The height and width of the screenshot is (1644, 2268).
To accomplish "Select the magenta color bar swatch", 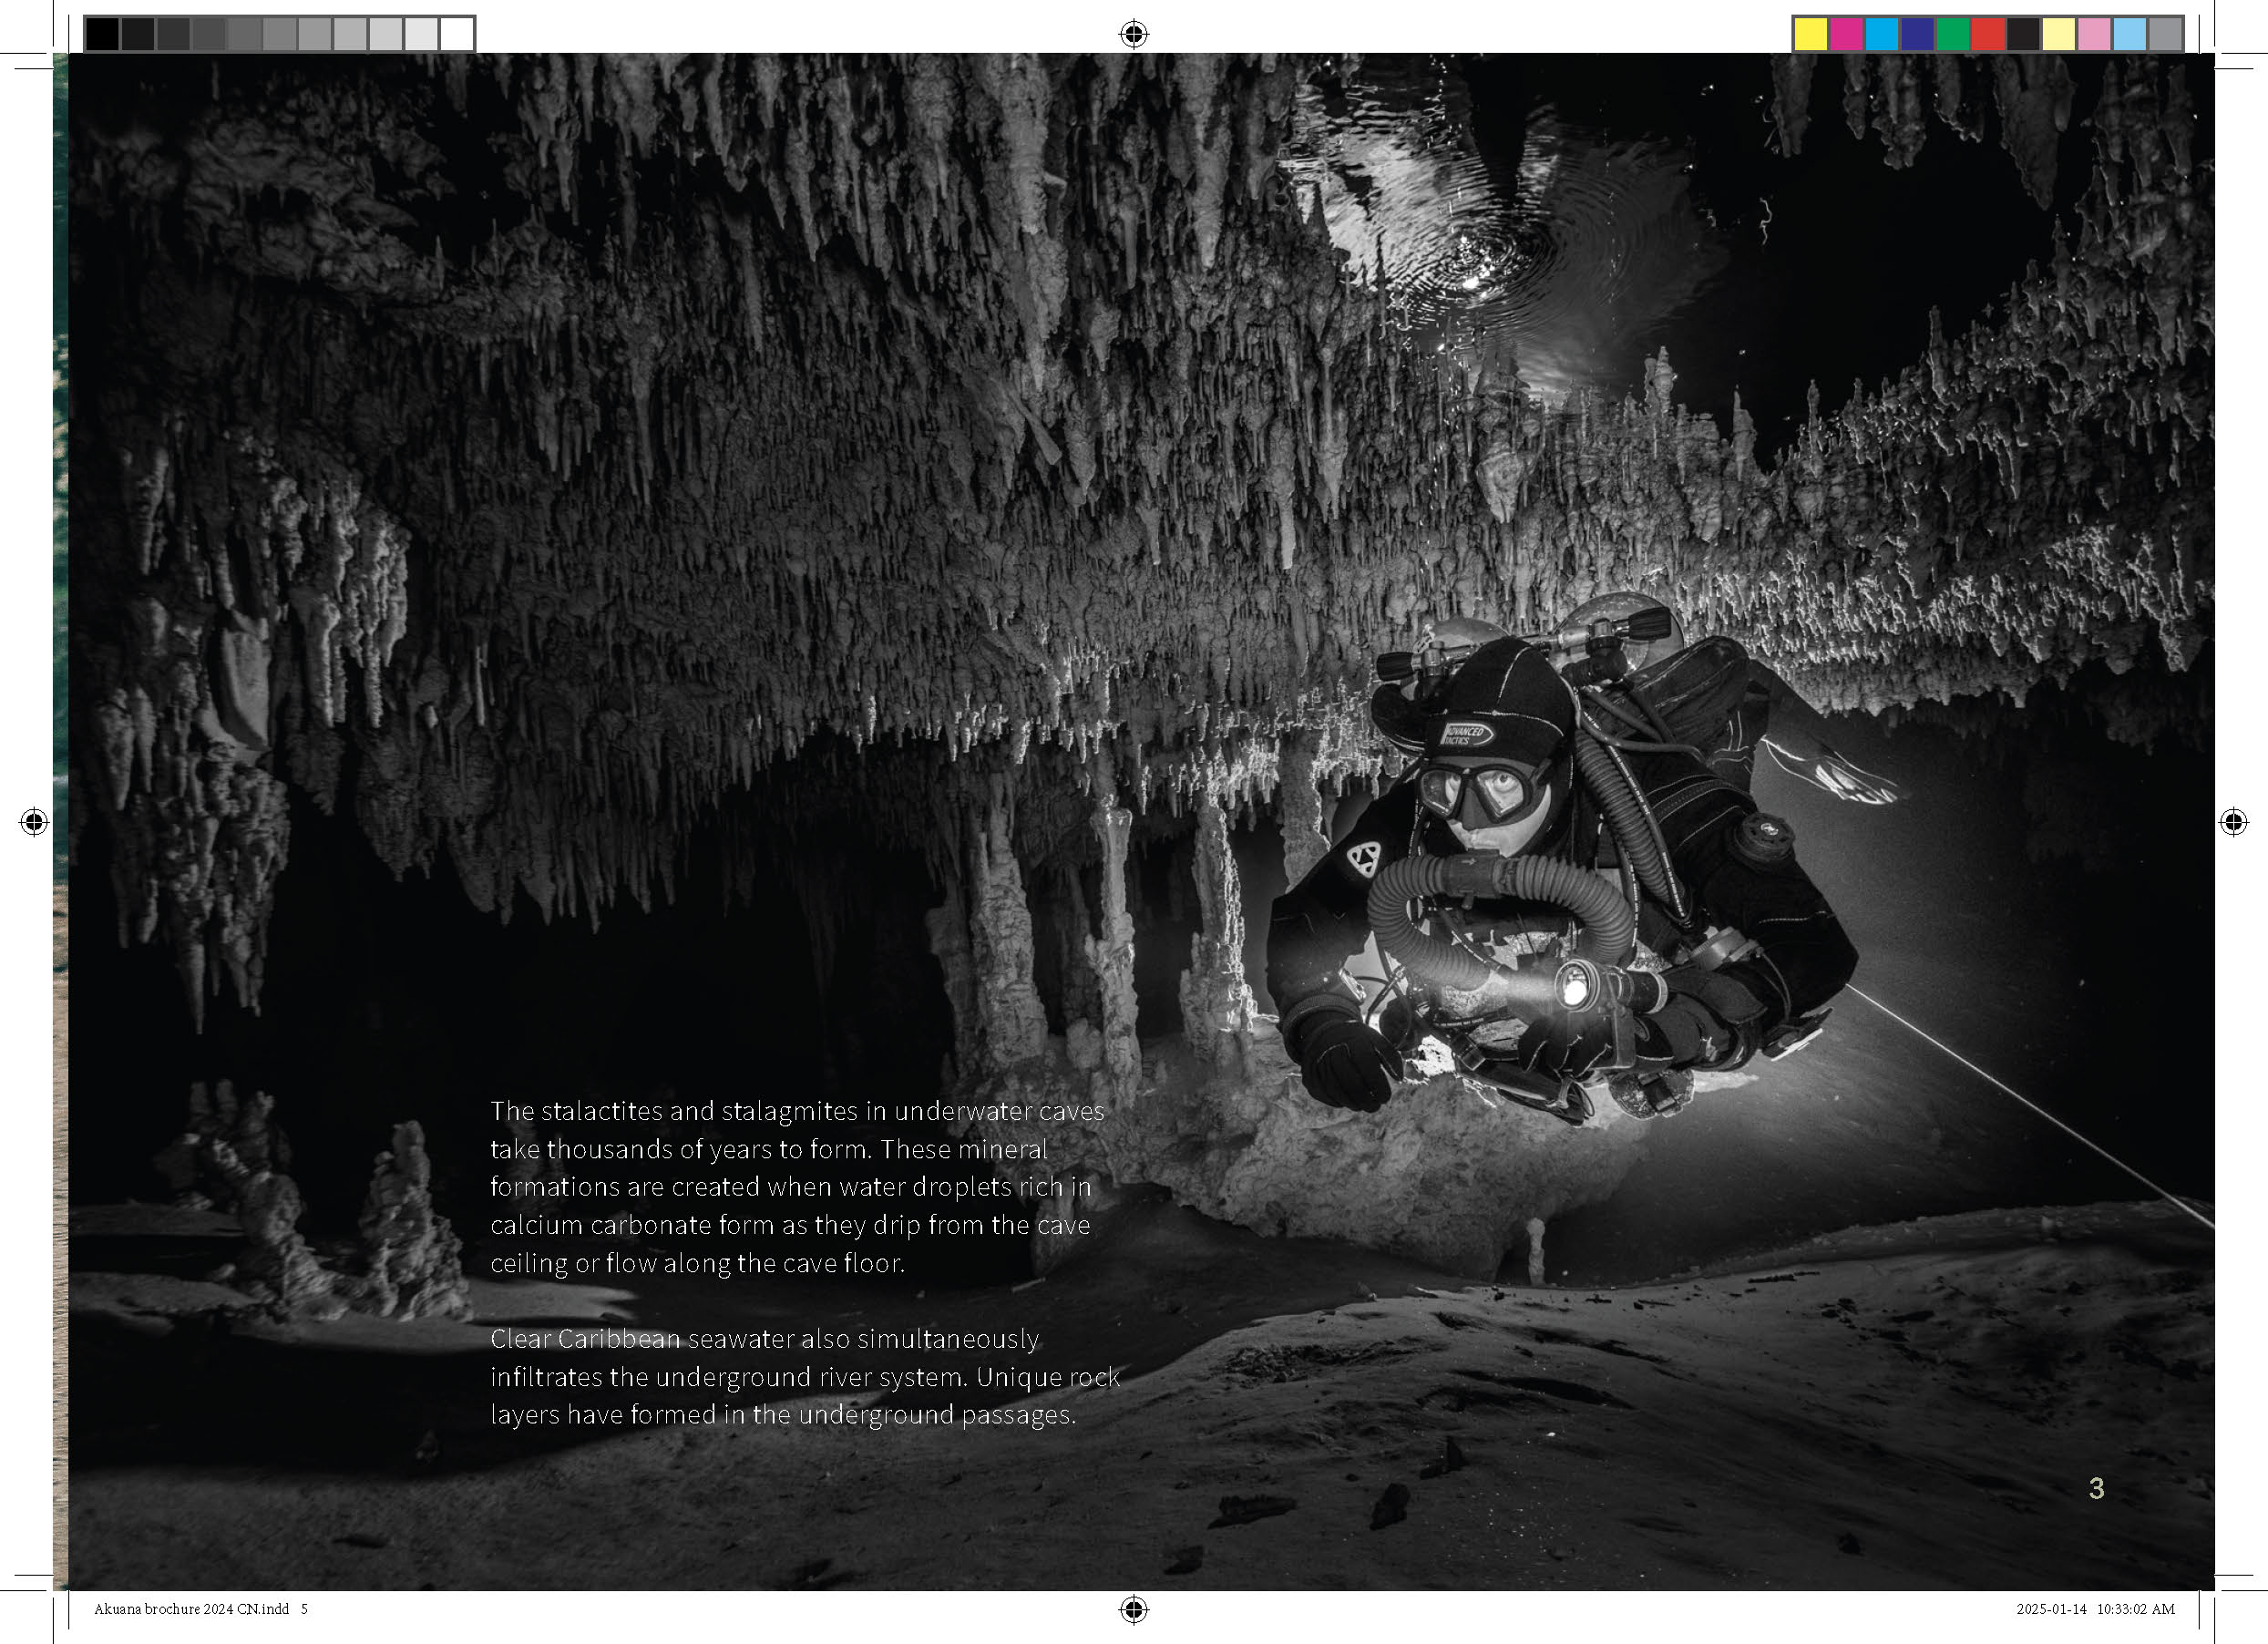I will coord(1846,34).
